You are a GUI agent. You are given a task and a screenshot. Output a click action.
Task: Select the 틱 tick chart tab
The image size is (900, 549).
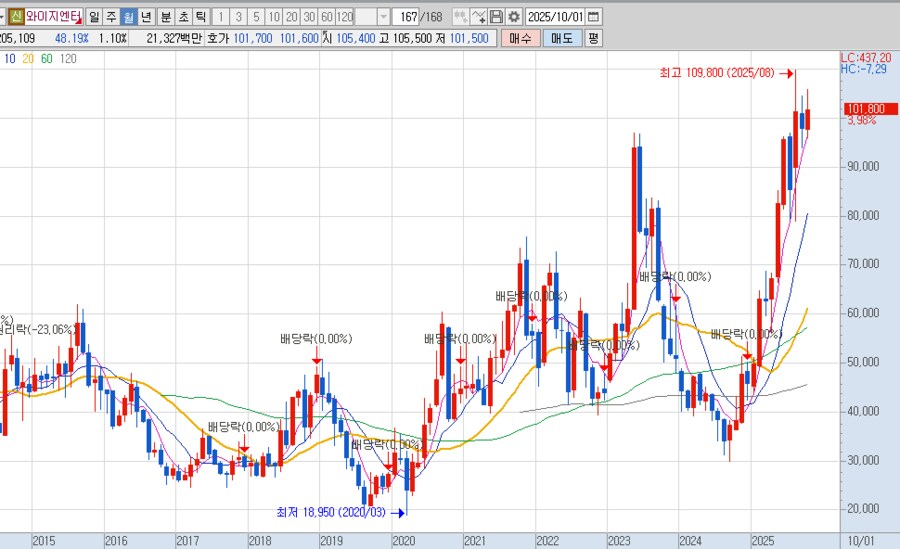(x=201, y=17)
